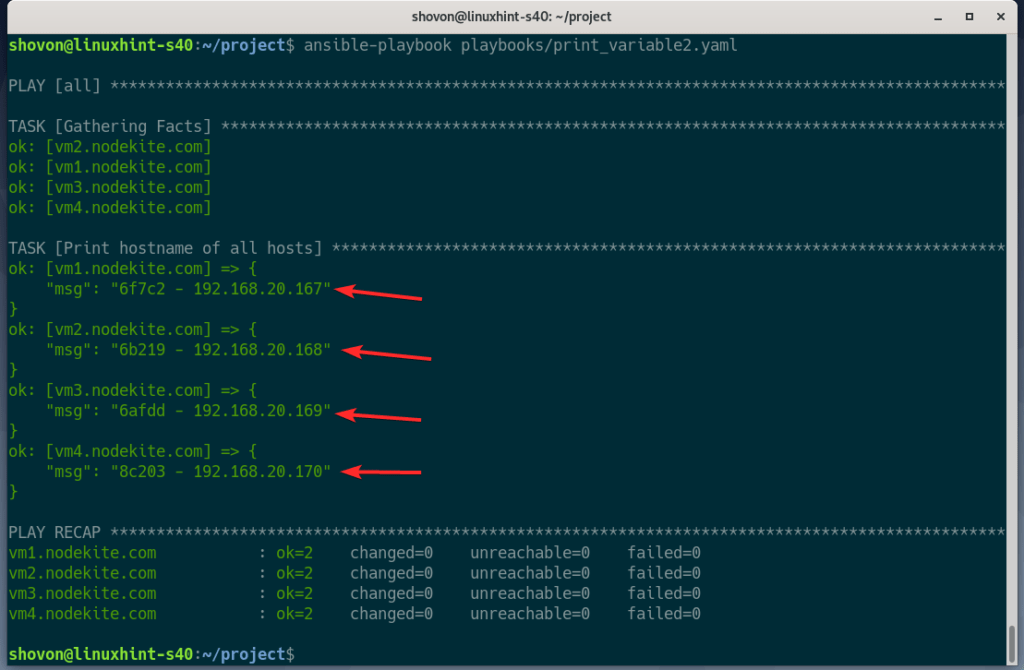This screenshot has height=670, width=1024.
Task: Click 'vm4.nodekite.com' in play recap
Action: [x=82, y=614]
